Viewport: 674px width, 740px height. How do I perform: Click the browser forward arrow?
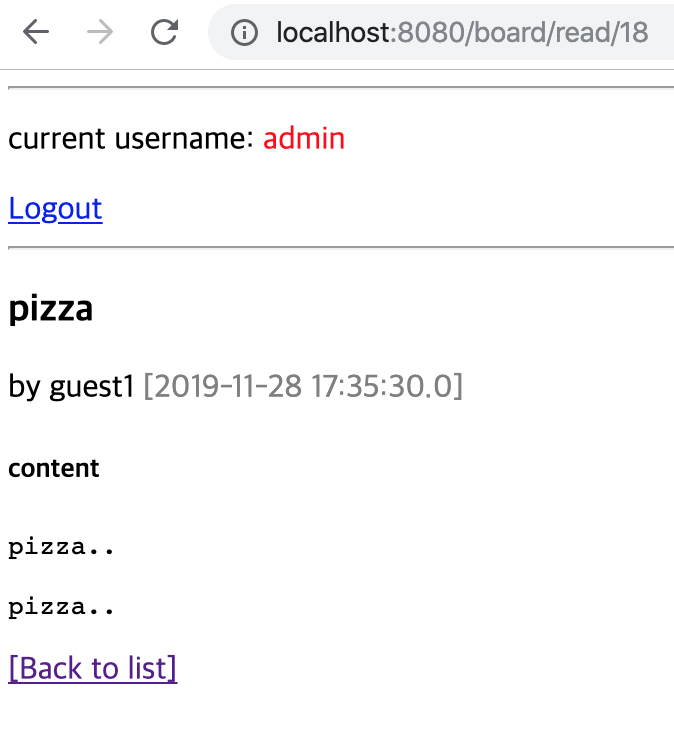point(100,33)
